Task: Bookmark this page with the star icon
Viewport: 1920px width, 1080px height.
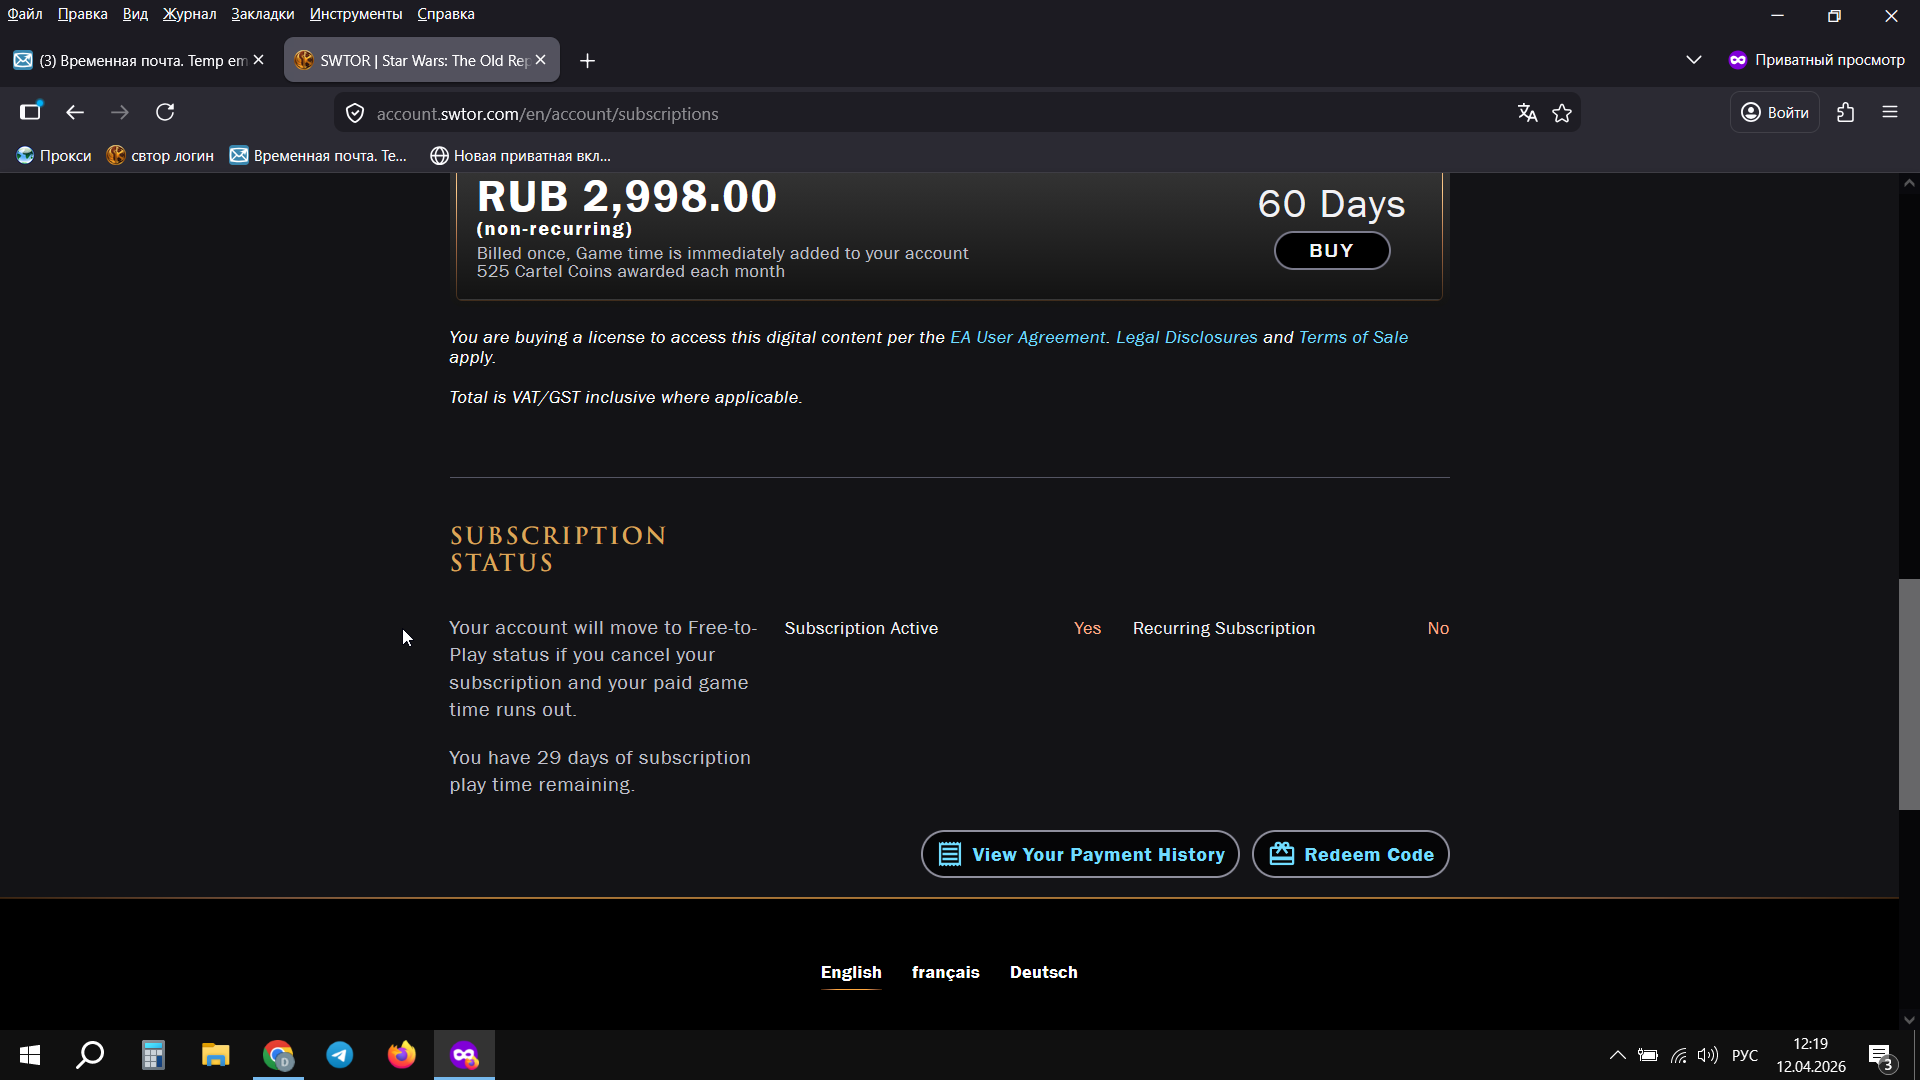Action: click(x=1562, y=113)
